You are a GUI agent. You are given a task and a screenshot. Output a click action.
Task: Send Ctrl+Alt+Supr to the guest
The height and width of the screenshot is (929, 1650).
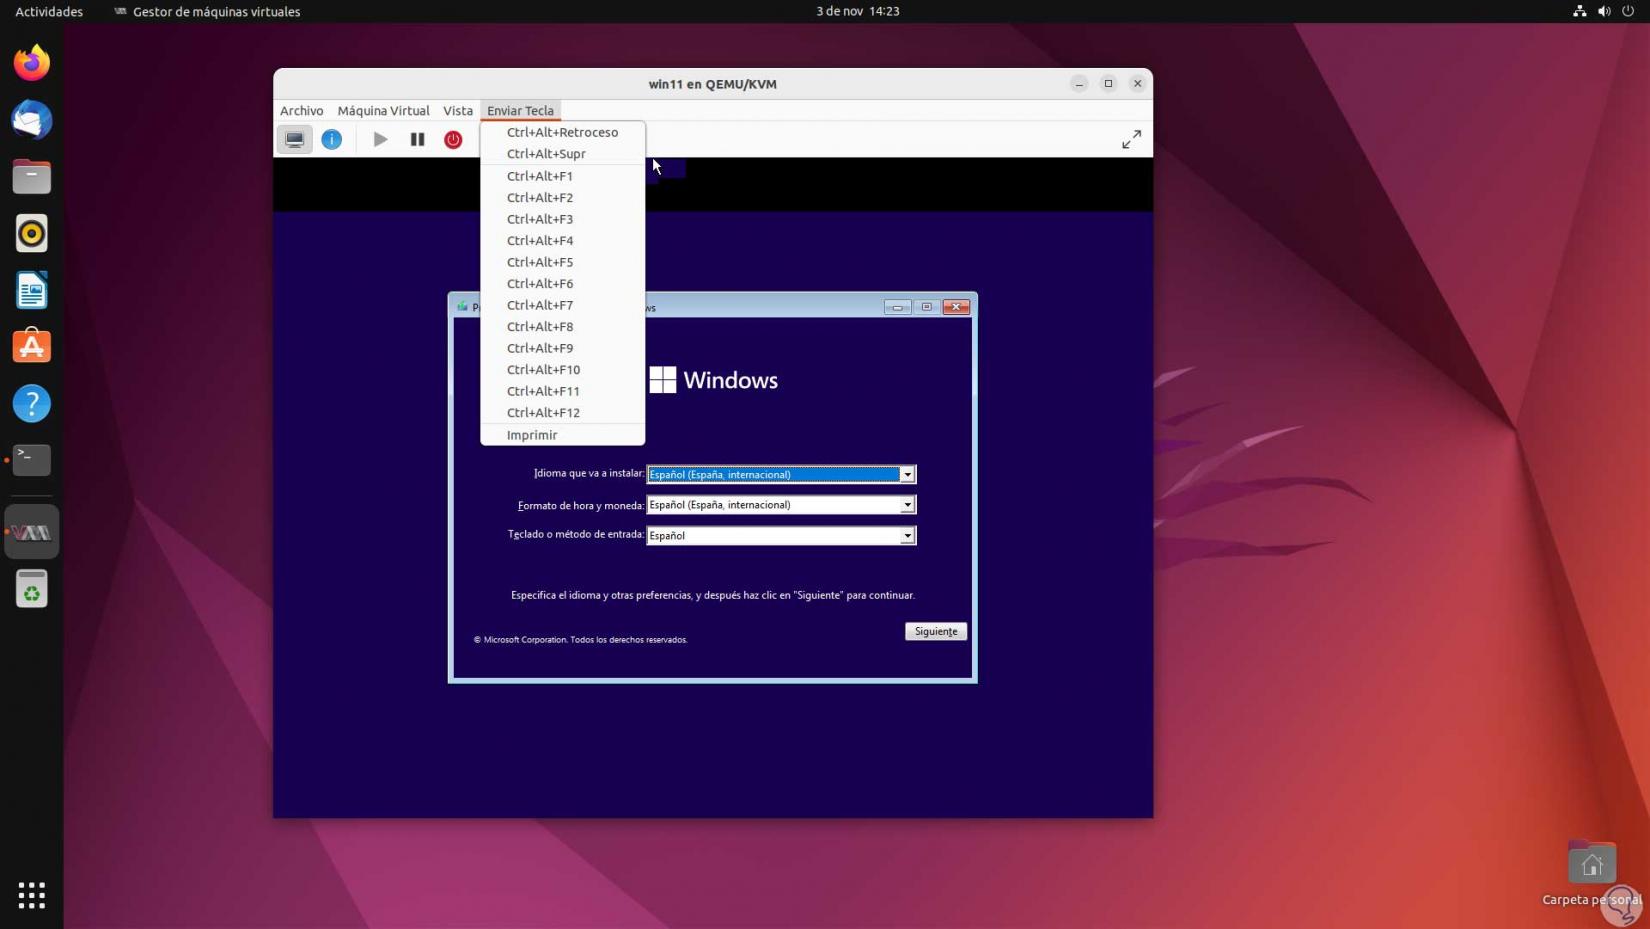[x=546, y=154]
